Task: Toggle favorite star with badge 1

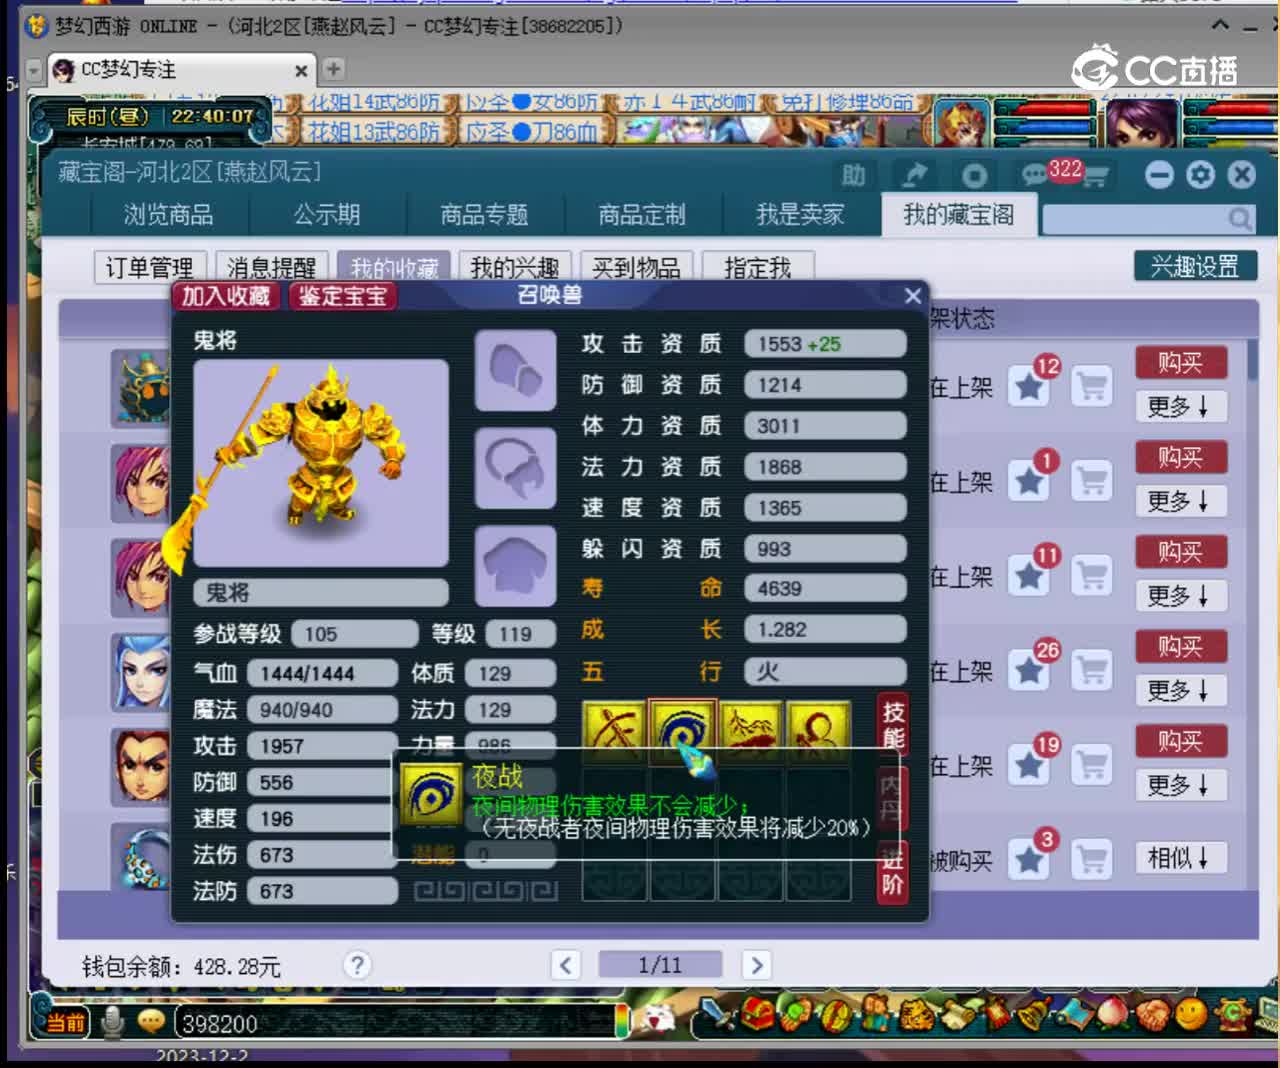Action: [1029, 481]
